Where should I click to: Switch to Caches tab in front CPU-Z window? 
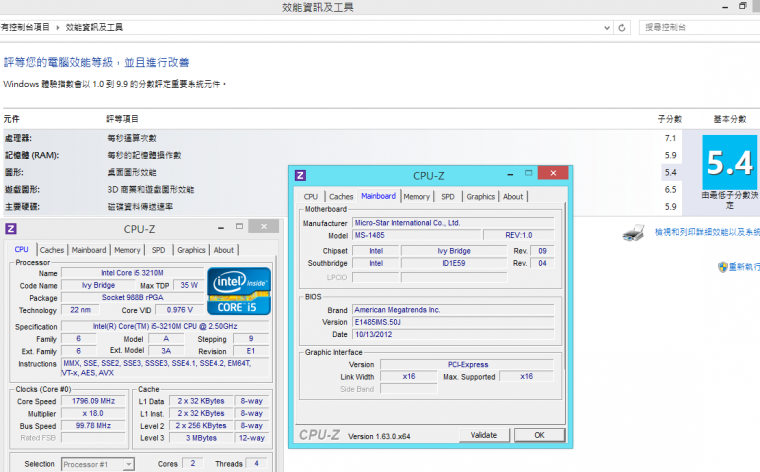coord(341,197)
